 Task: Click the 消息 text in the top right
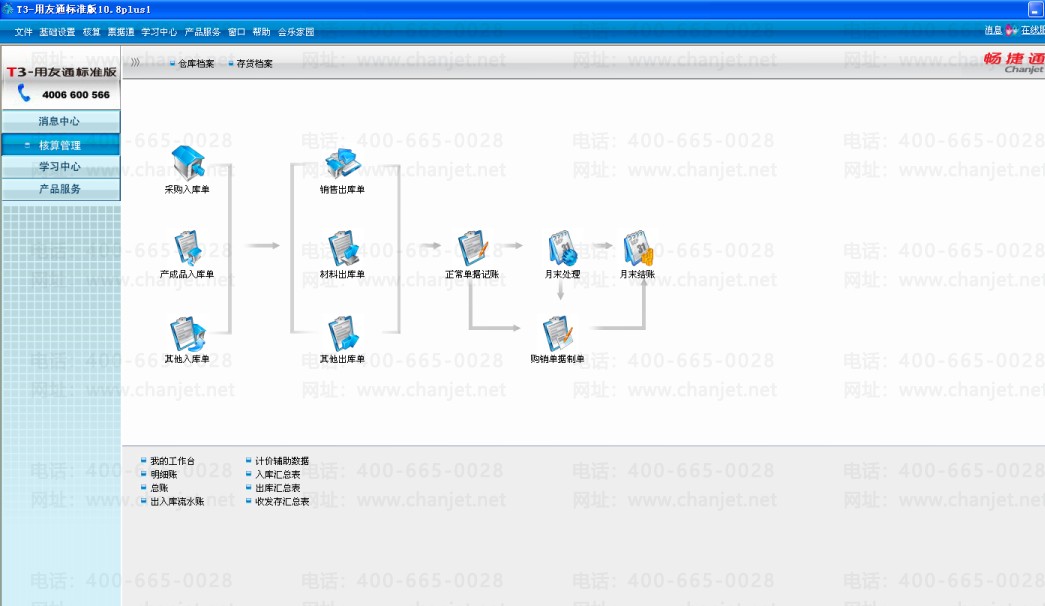[993, 30]
